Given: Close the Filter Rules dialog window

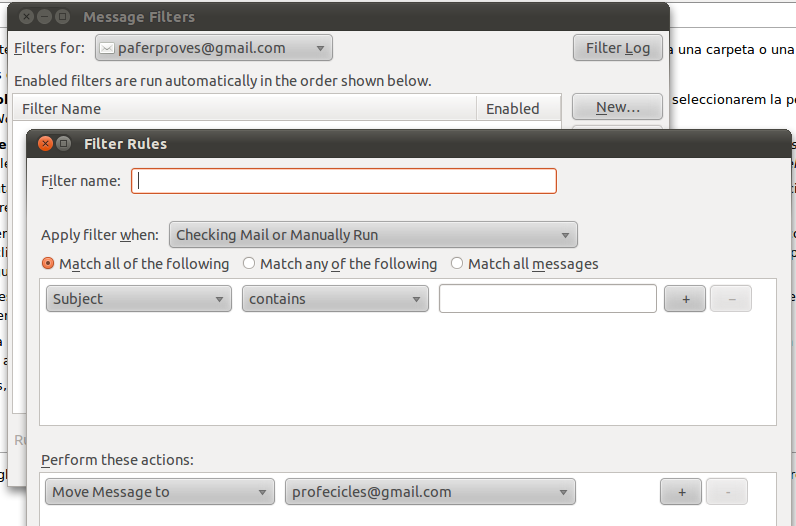Looking at the screenshot, I should pos(45,143).
